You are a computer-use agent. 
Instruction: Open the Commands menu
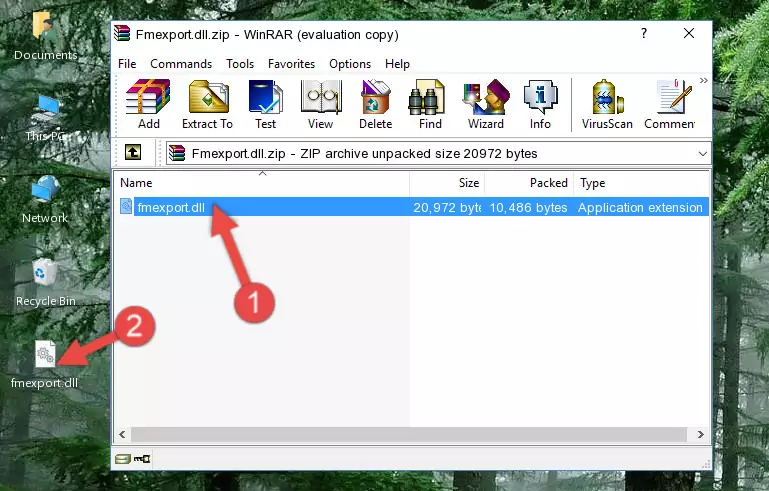coord(181,64)
